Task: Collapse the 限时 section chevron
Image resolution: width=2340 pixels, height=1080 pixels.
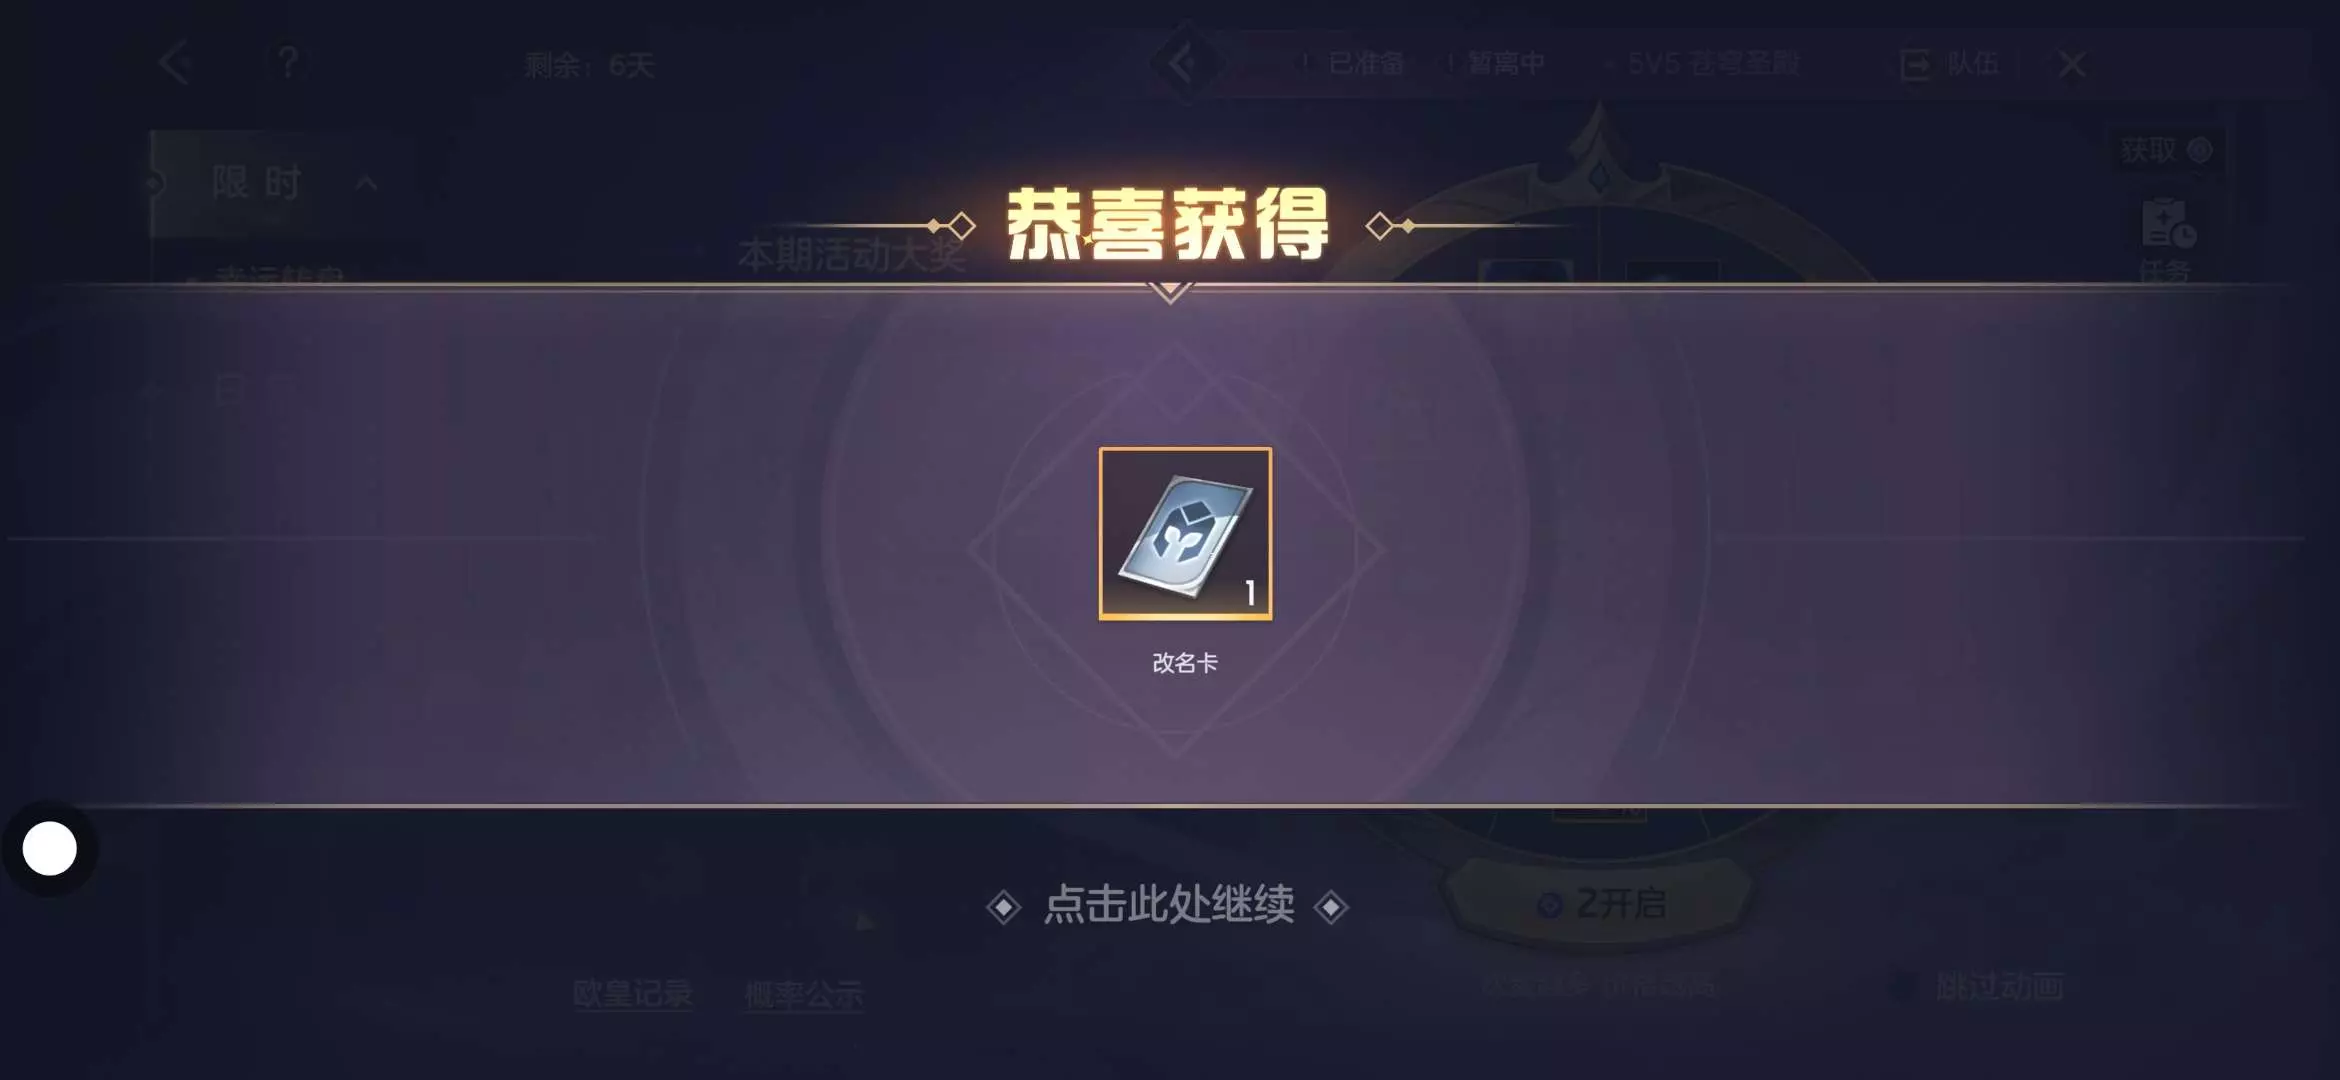Action: click(367, 183)
